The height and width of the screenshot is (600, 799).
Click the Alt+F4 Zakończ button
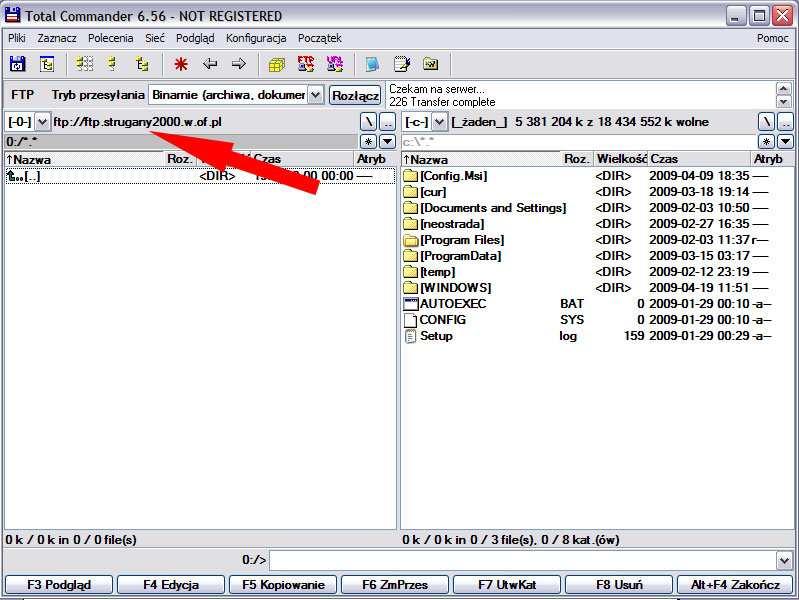click(x=735, y=585)
